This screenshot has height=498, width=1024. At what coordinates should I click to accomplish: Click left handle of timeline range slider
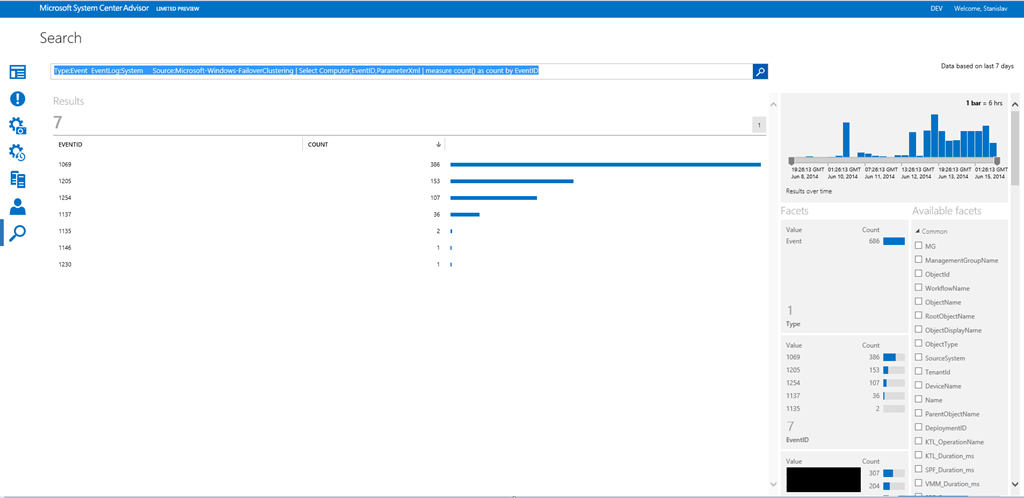pyautogui.click(x=792, y=160)
